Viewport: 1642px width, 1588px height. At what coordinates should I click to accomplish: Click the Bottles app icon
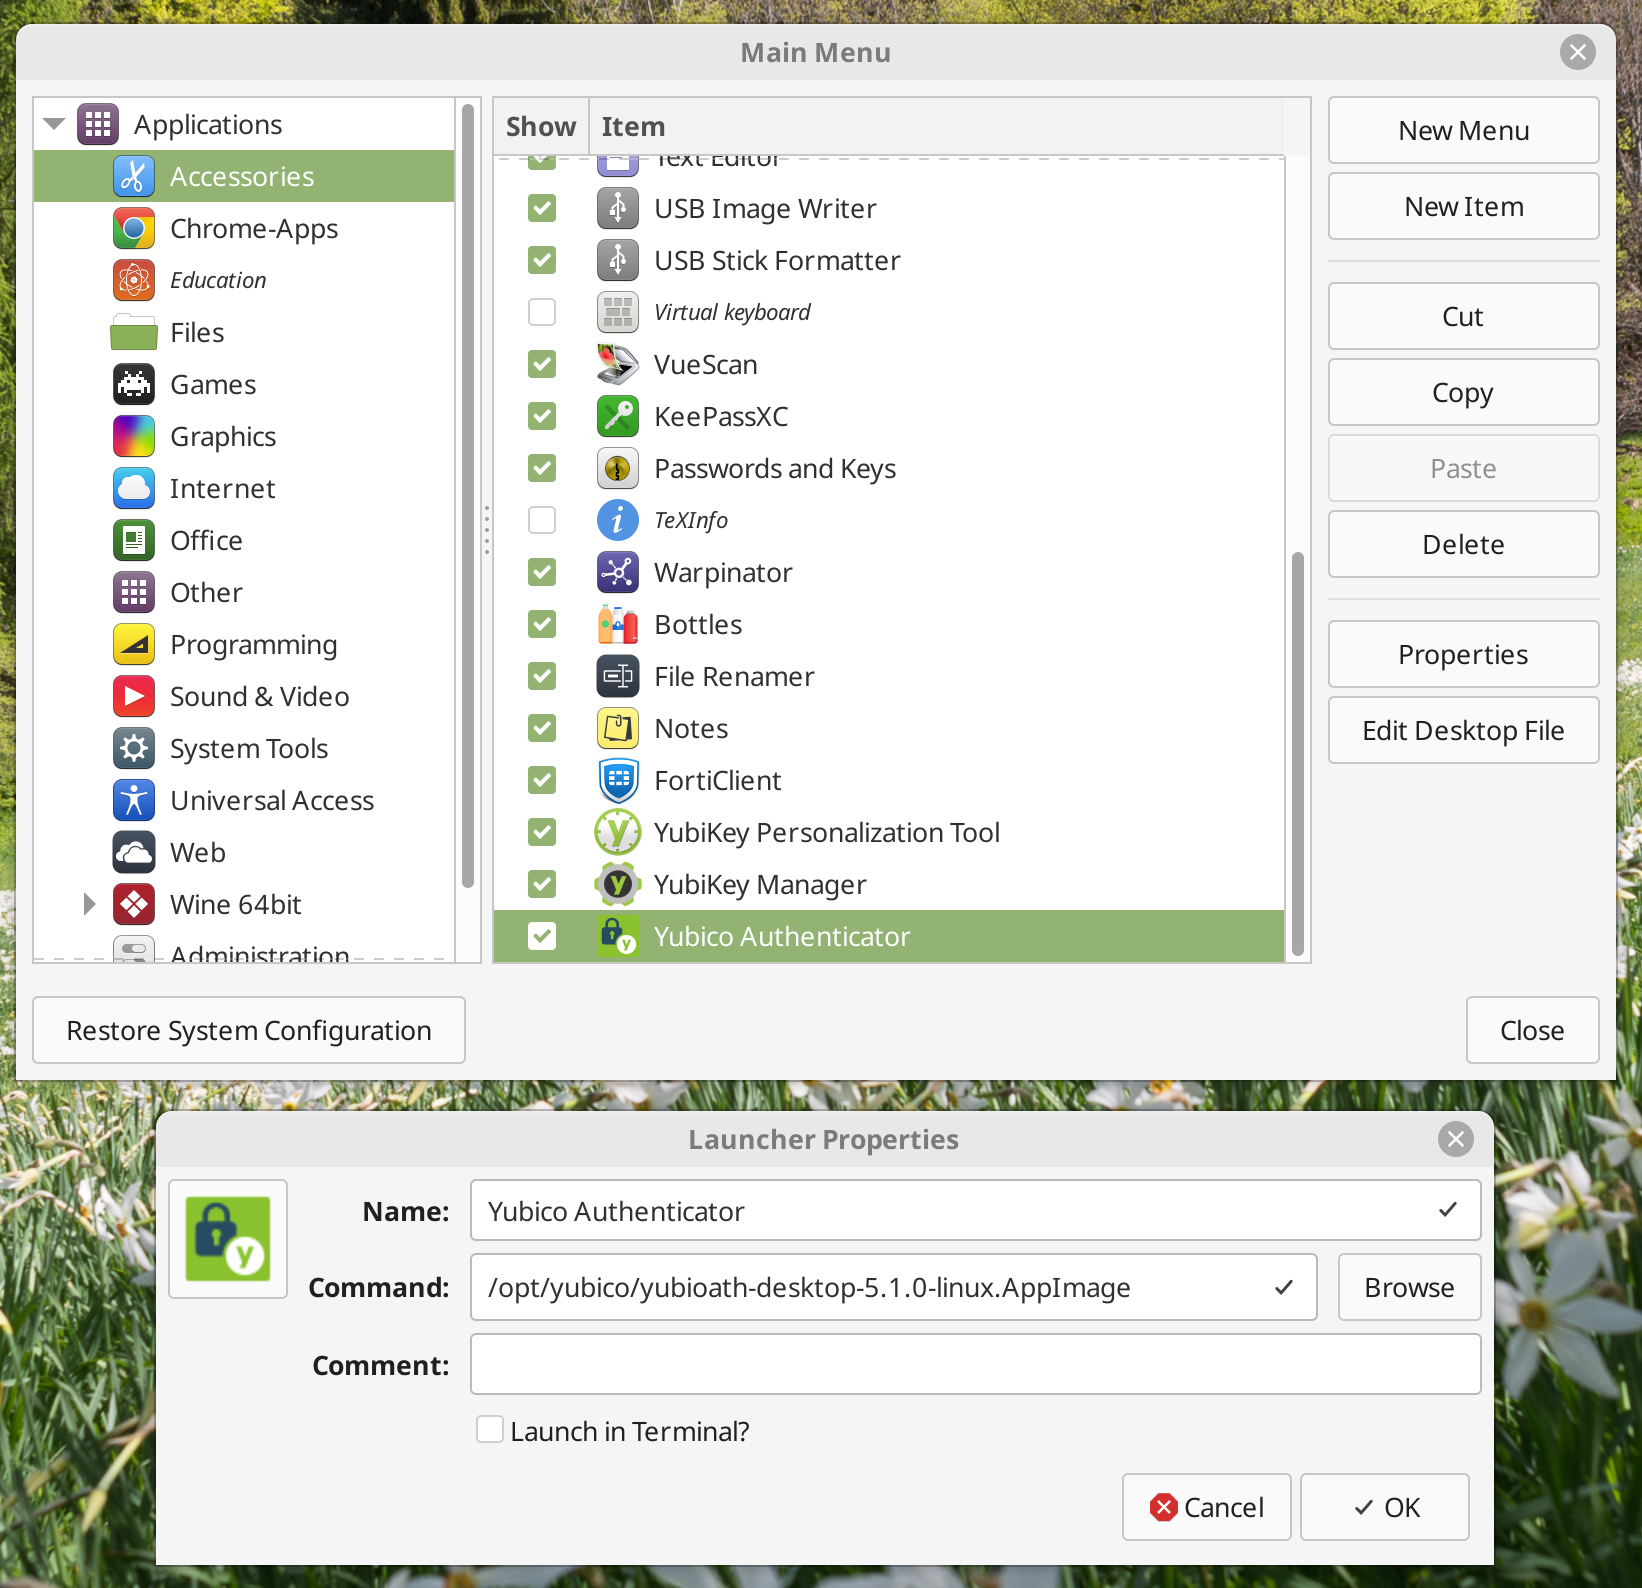point(617,624)
